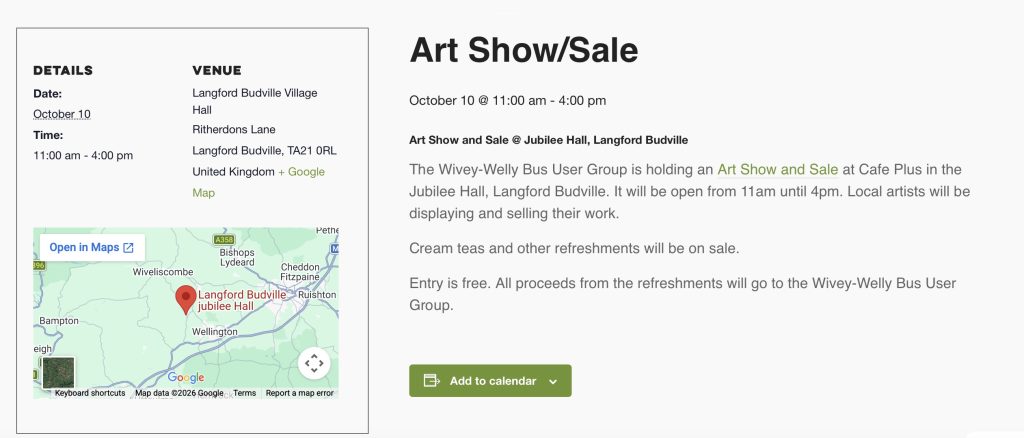The image size is (1024, 438).
Task: Switch to satellite view thumbnail
Action: 58,373
